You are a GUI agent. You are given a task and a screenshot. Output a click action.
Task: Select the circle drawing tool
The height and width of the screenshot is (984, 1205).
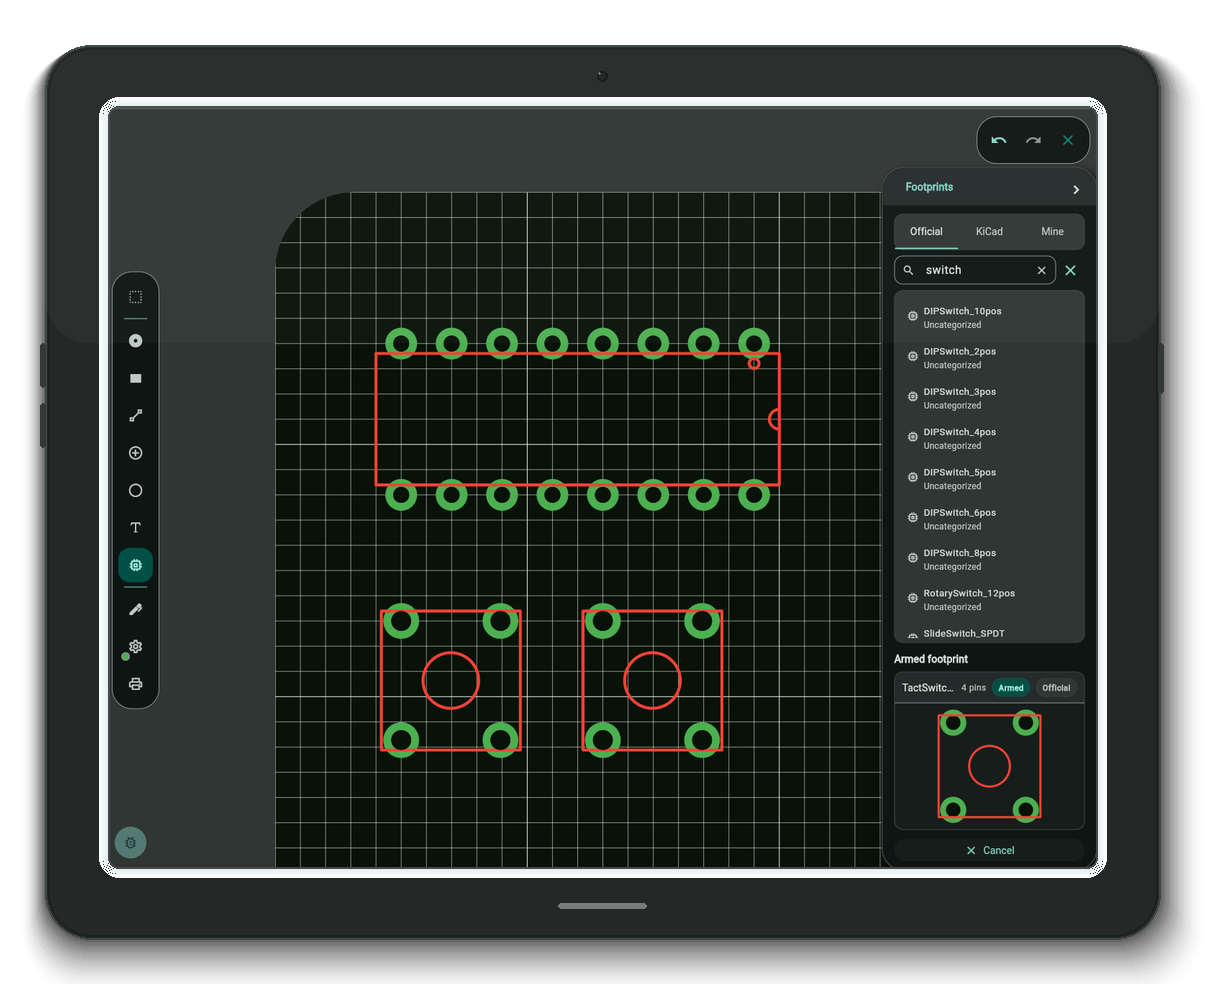tap(135, 490)
